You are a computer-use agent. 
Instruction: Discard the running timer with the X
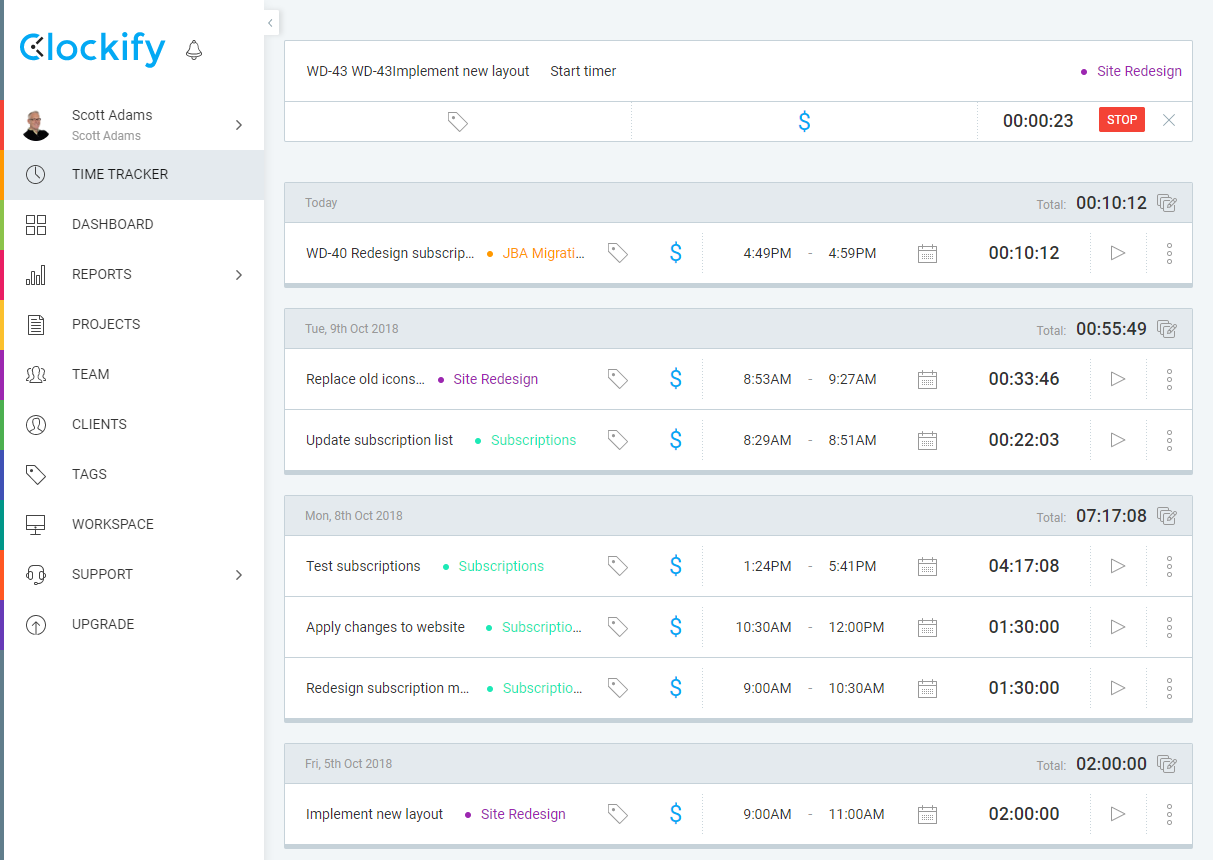[x=1169, y=120]
